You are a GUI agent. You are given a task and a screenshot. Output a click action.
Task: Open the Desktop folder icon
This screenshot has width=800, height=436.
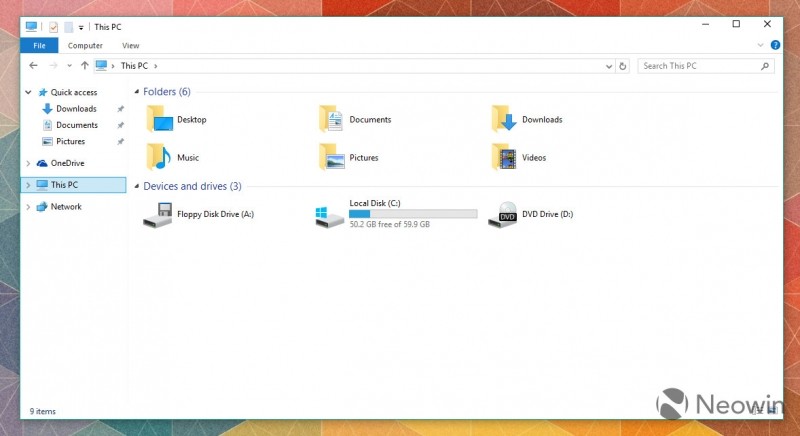point(158,119)
